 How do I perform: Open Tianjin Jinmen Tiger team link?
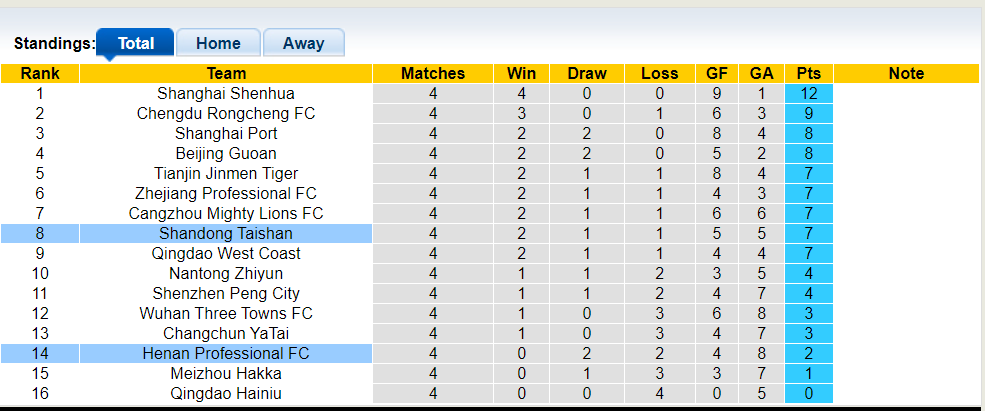(x=226, y=173)
